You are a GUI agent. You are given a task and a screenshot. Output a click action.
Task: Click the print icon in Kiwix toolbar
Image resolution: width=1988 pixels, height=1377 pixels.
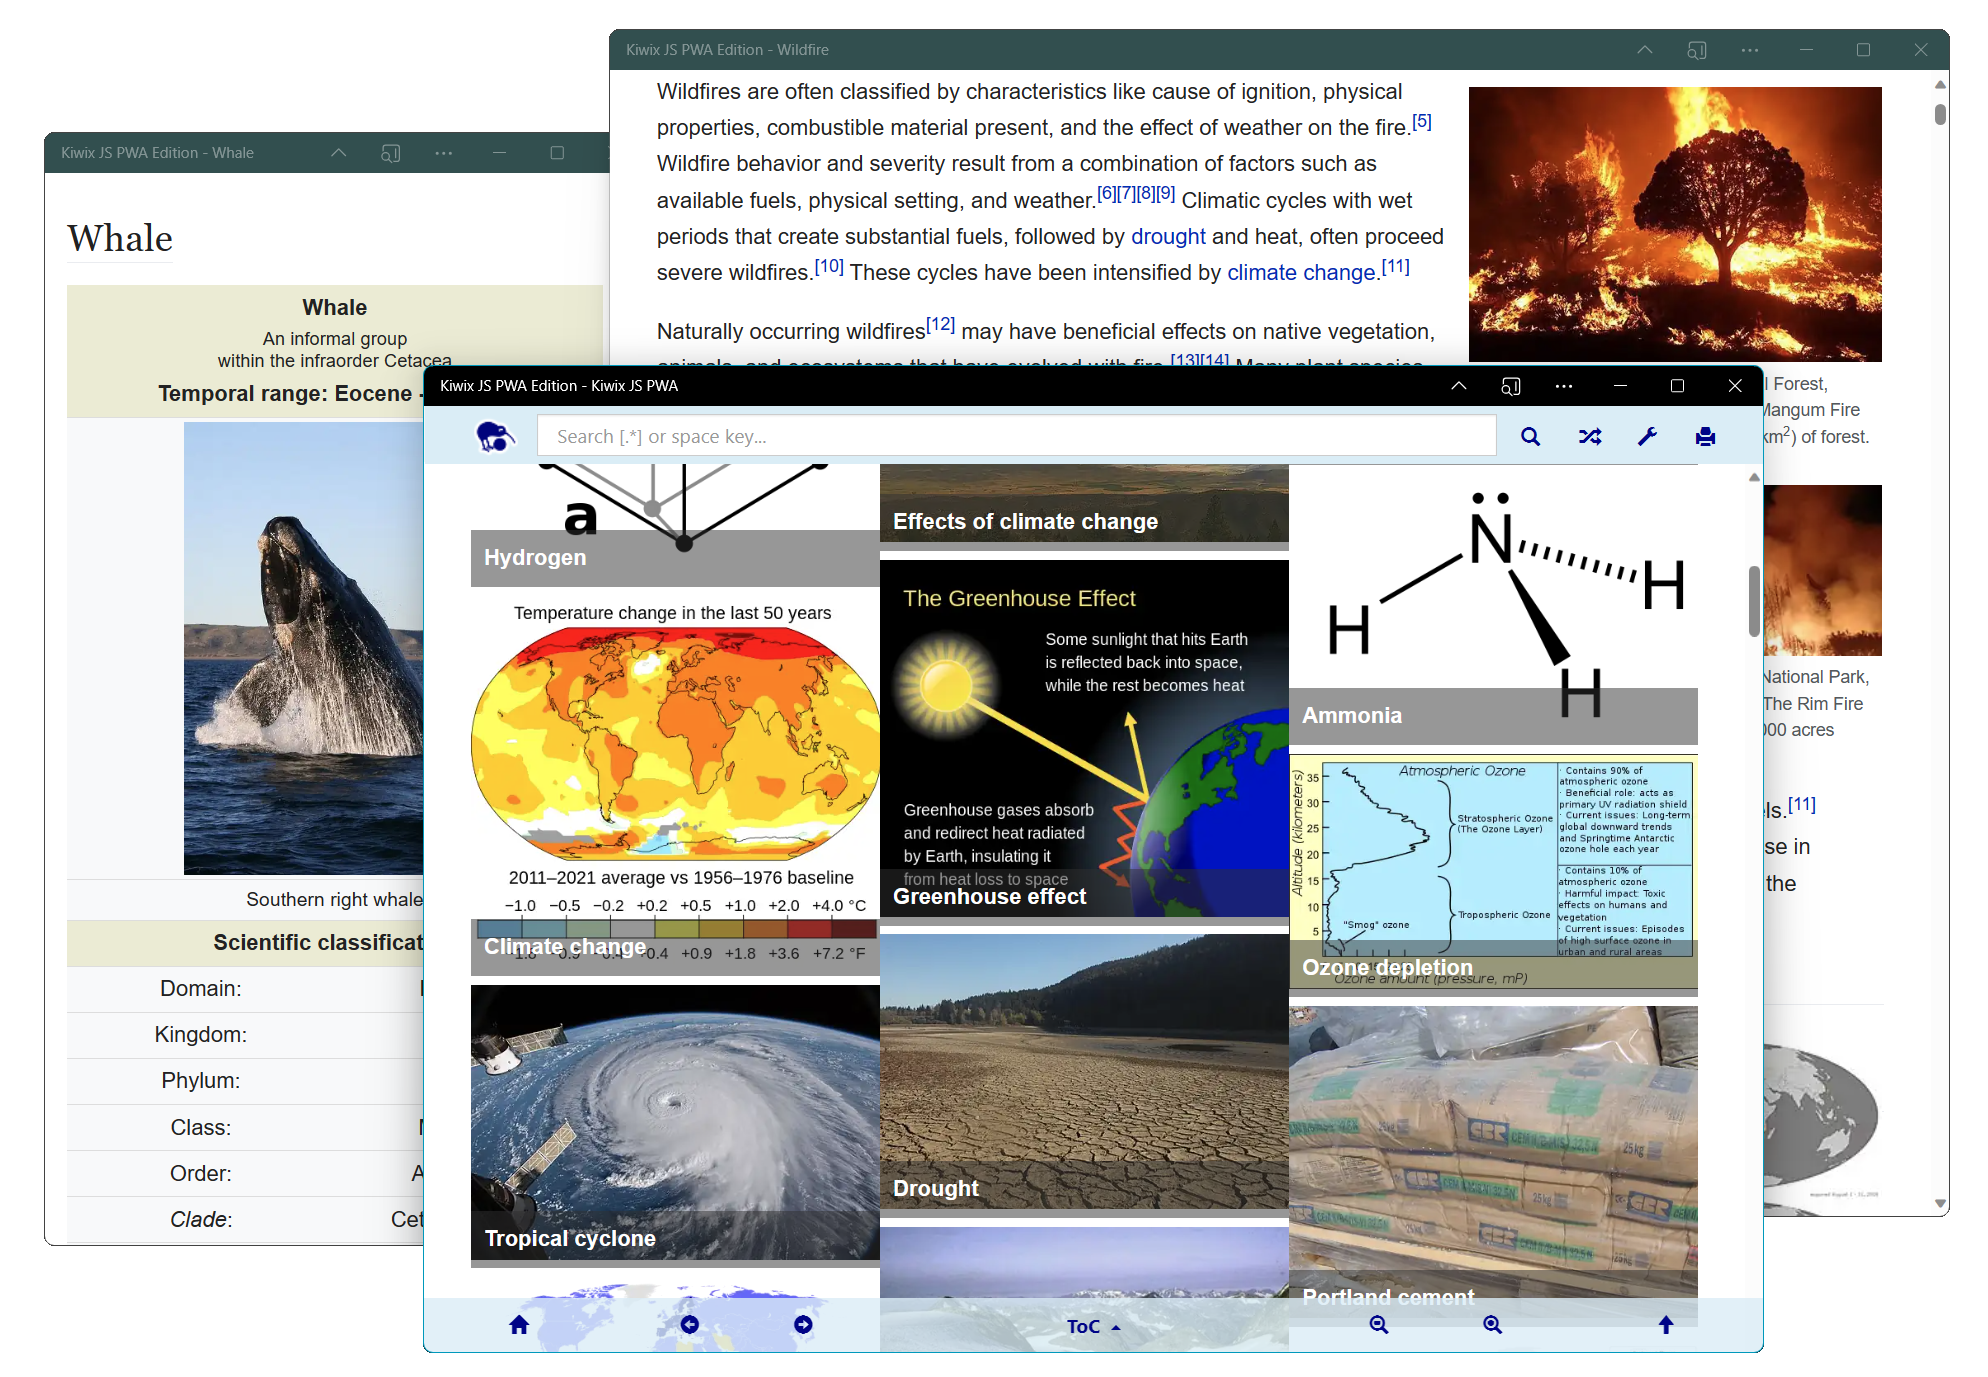coord(1706,436)
